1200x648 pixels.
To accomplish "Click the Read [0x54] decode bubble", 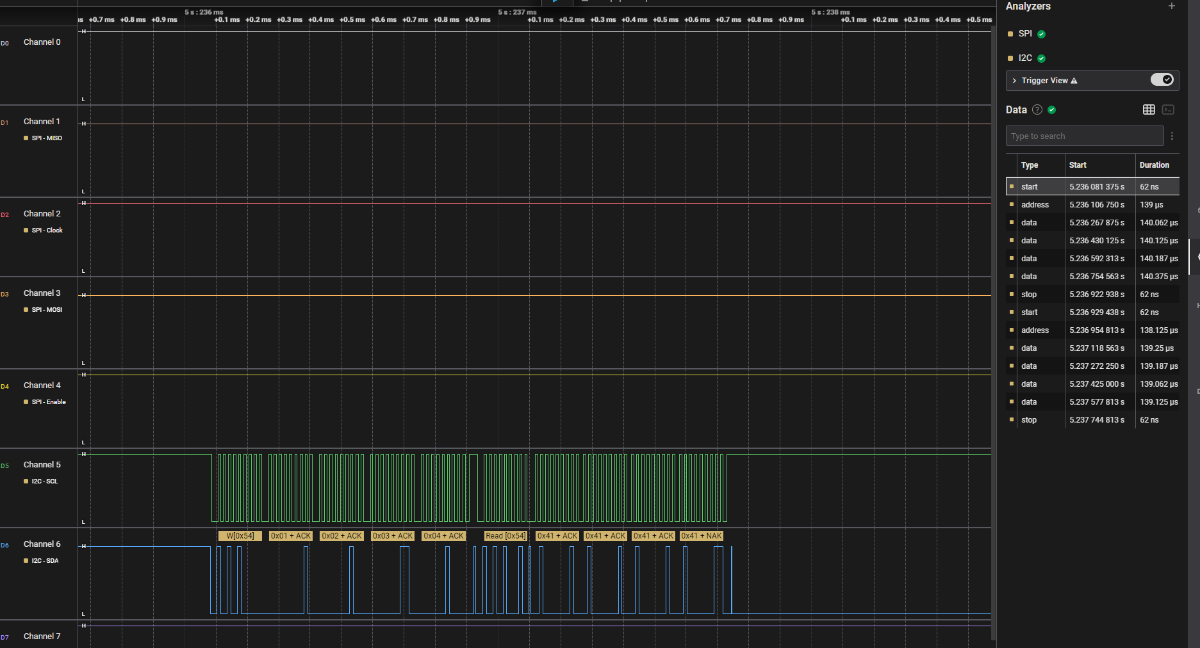I will [x=505, y=536].
